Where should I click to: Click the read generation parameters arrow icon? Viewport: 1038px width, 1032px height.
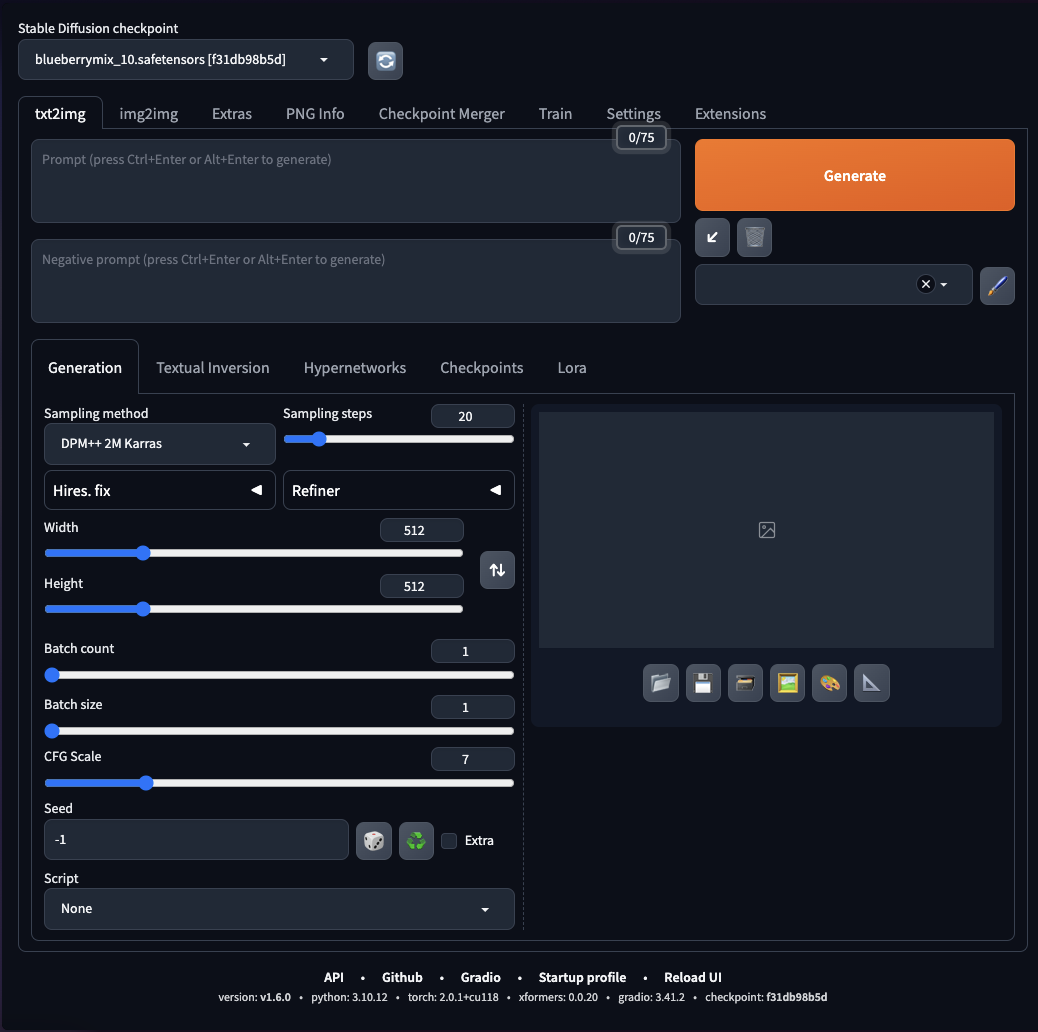click(712, 237)
